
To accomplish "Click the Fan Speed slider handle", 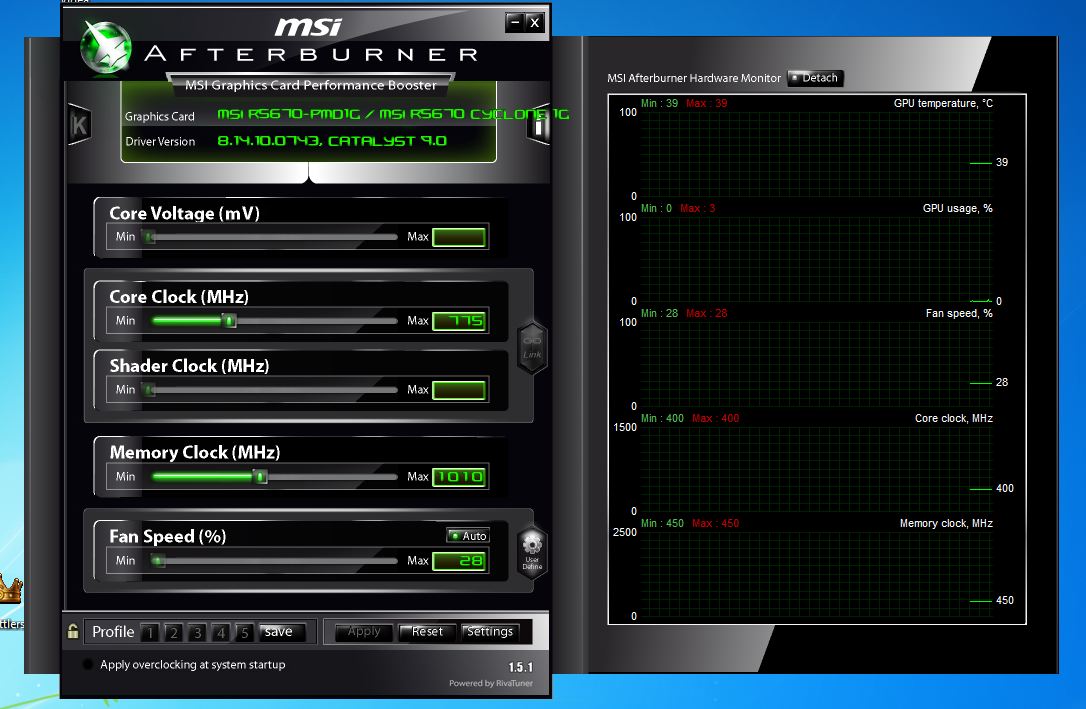I will 158,561.
